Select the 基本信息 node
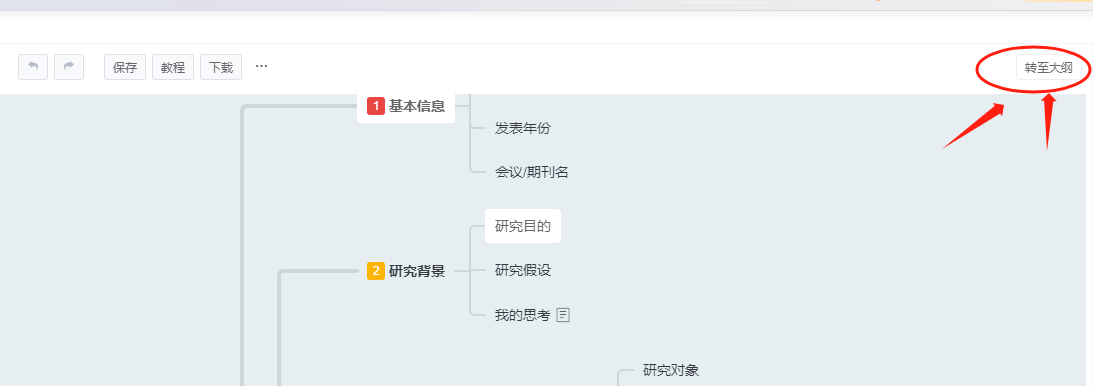This screenshot has width=1093, height=386. click(x=406, y=106)
